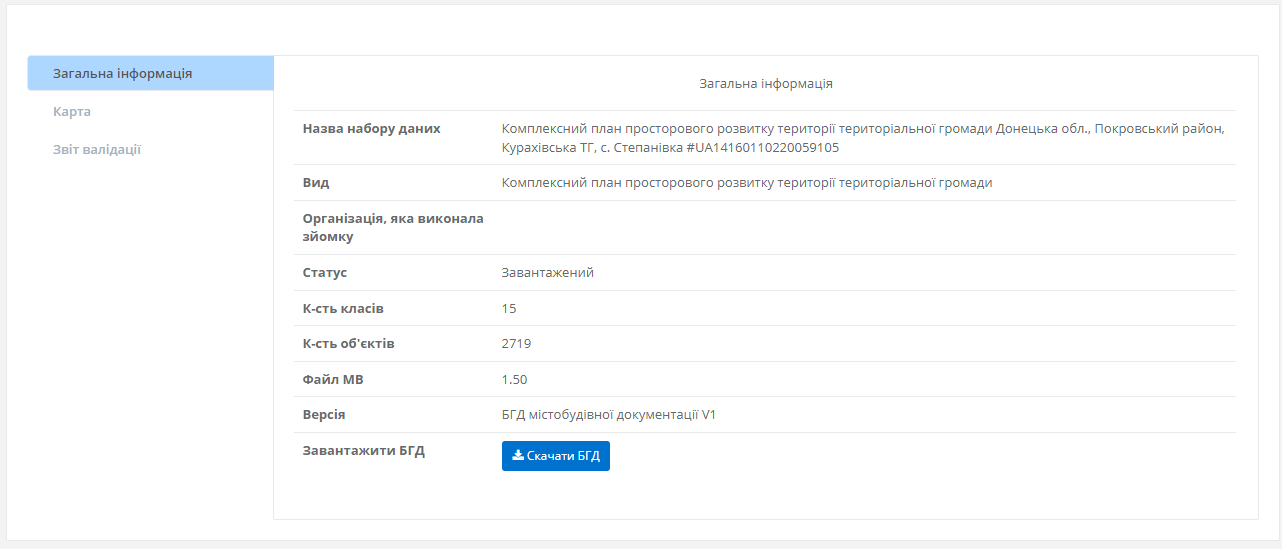Open the Карта tab in sidebar

(x=72, y=111)
